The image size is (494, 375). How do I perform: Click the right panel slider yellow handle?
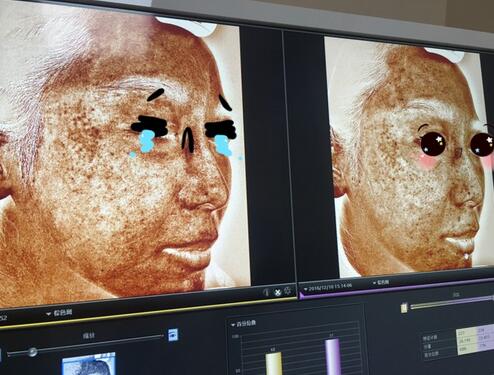click(x=404, y=307)
